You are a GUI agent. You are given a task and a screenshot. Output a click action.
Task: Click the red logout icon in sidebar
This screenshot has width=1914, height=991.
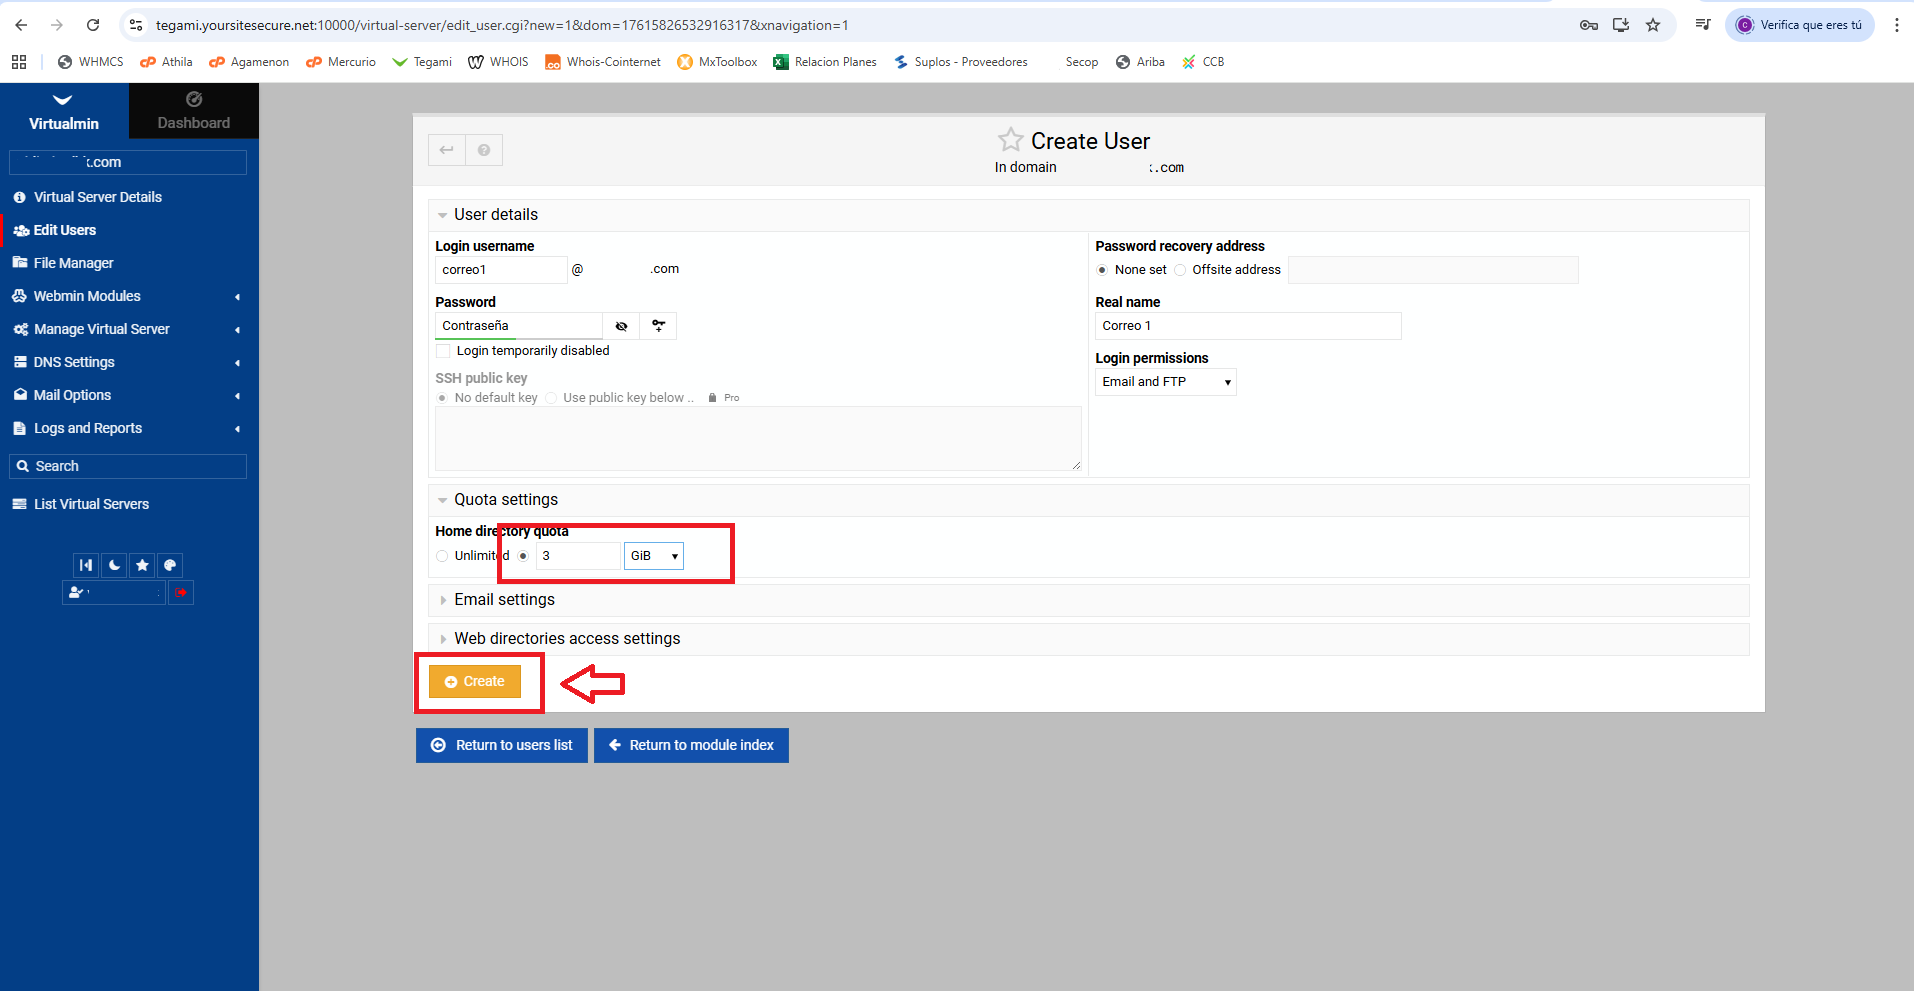(181, 593)
